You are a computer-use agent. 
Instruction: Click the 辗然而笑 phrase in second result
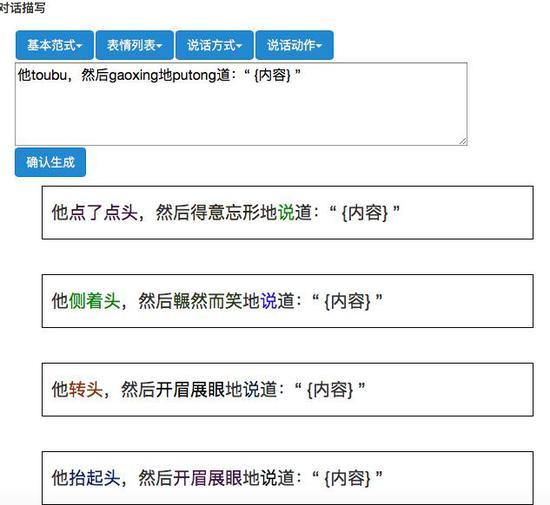[208, 301]
